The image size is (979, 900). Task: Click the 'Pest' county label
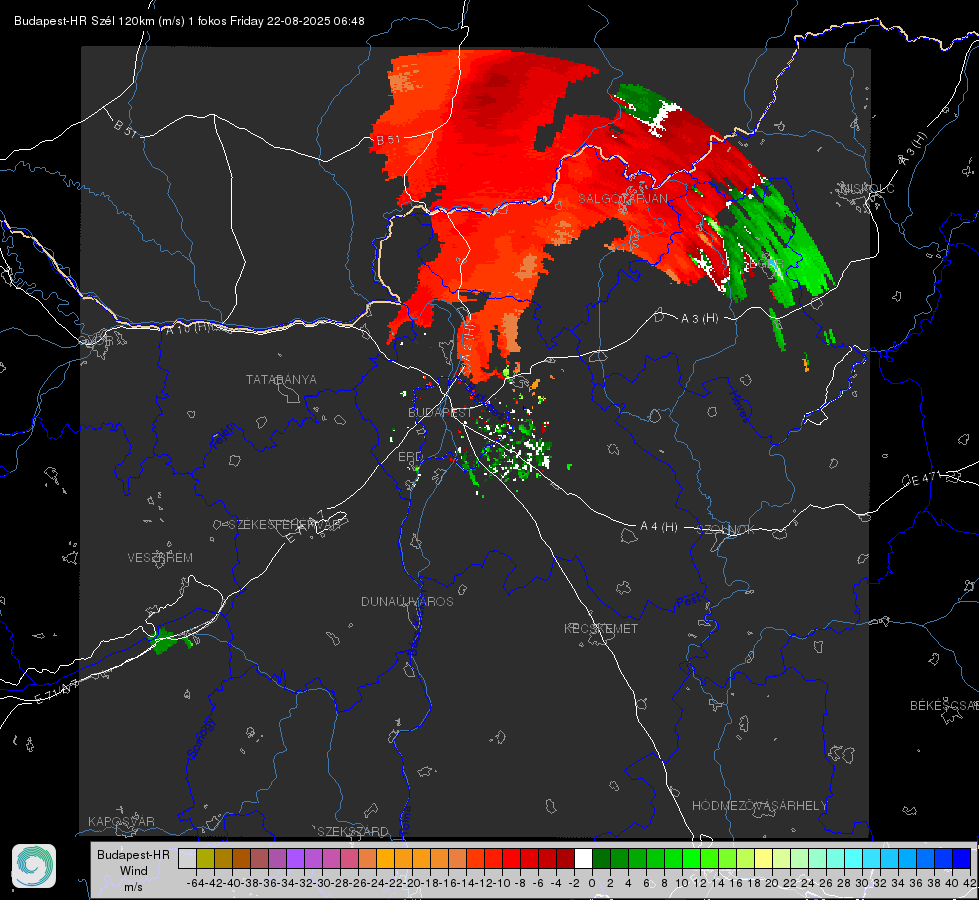[688, 602]
